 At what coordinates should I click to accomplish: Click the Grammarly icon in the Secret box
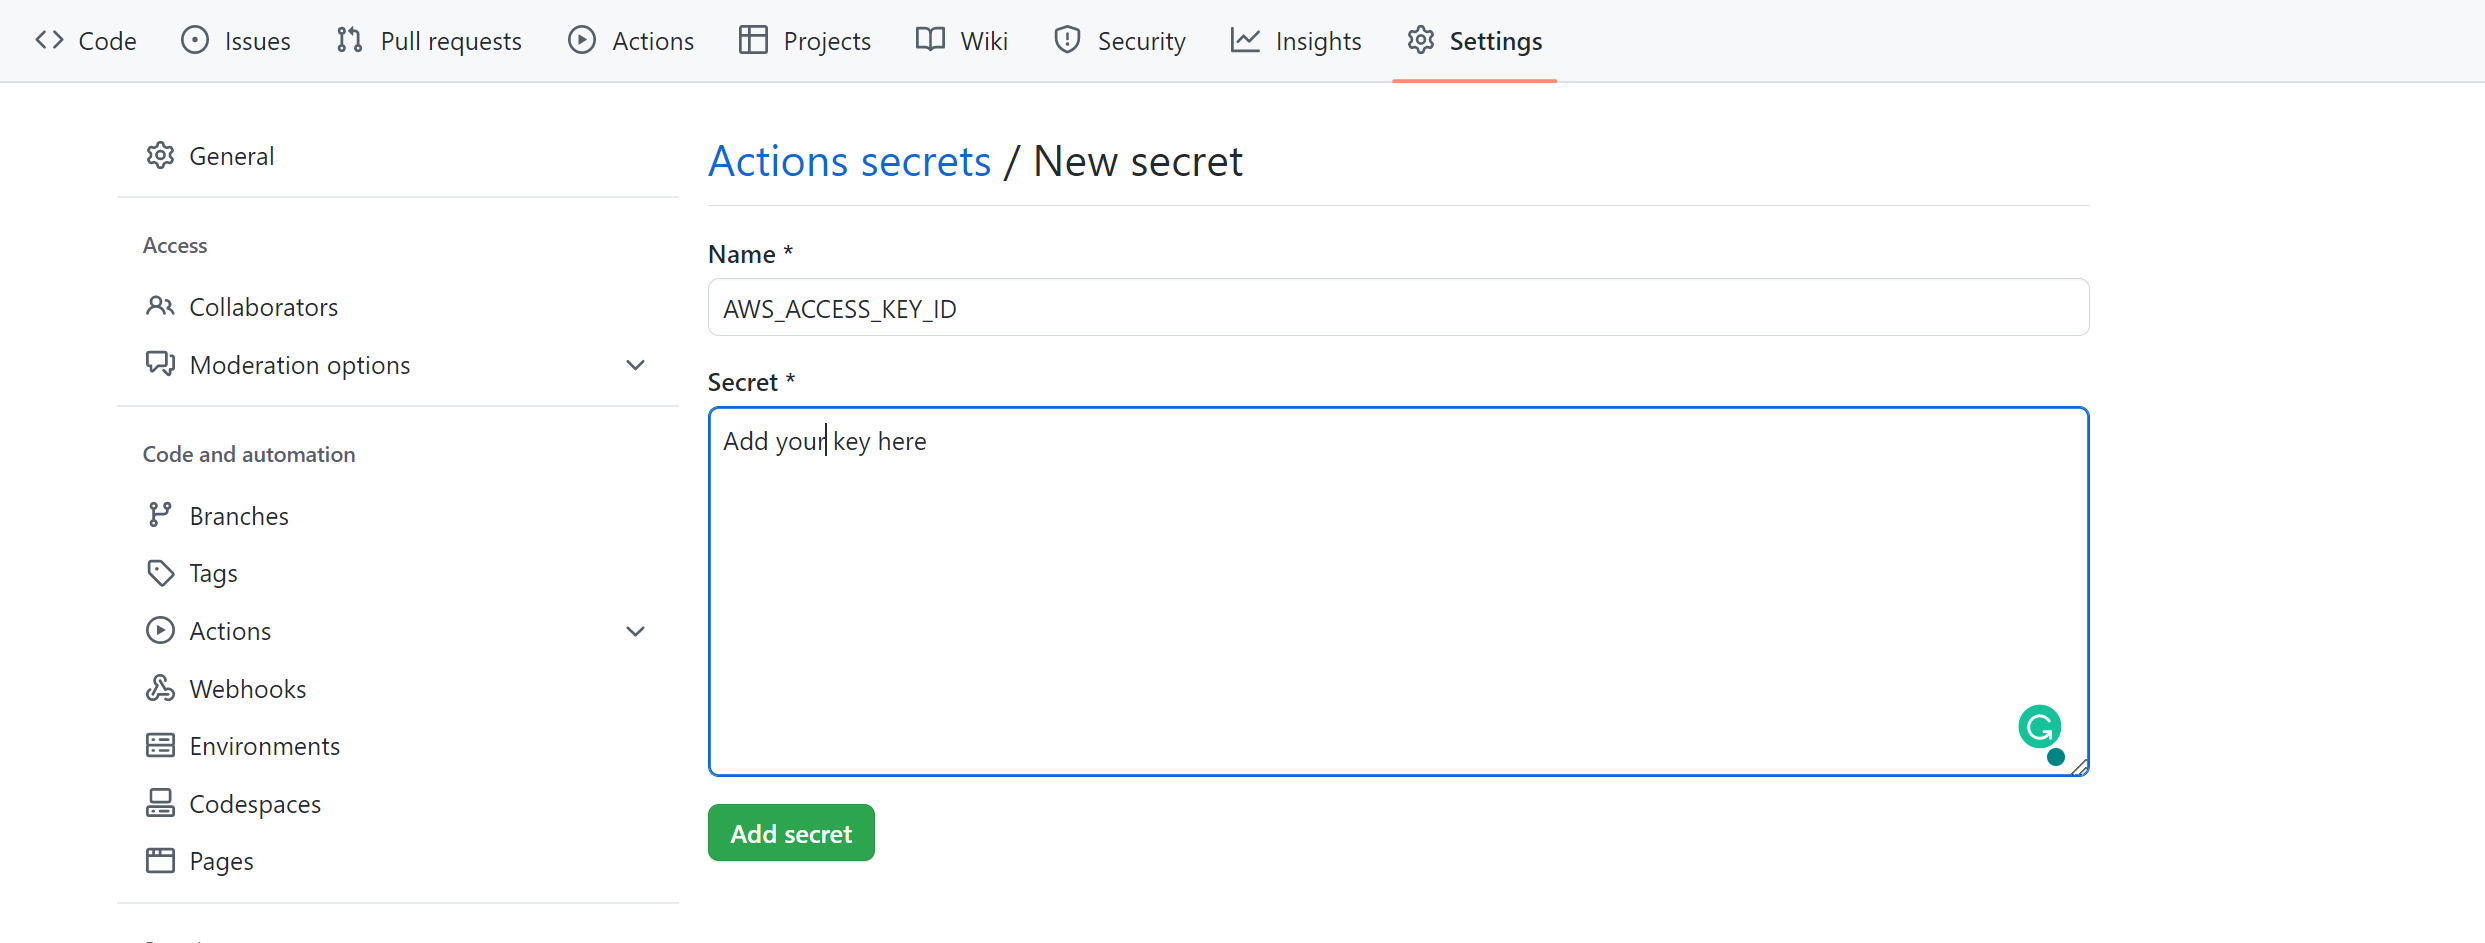coord(2039,727)
